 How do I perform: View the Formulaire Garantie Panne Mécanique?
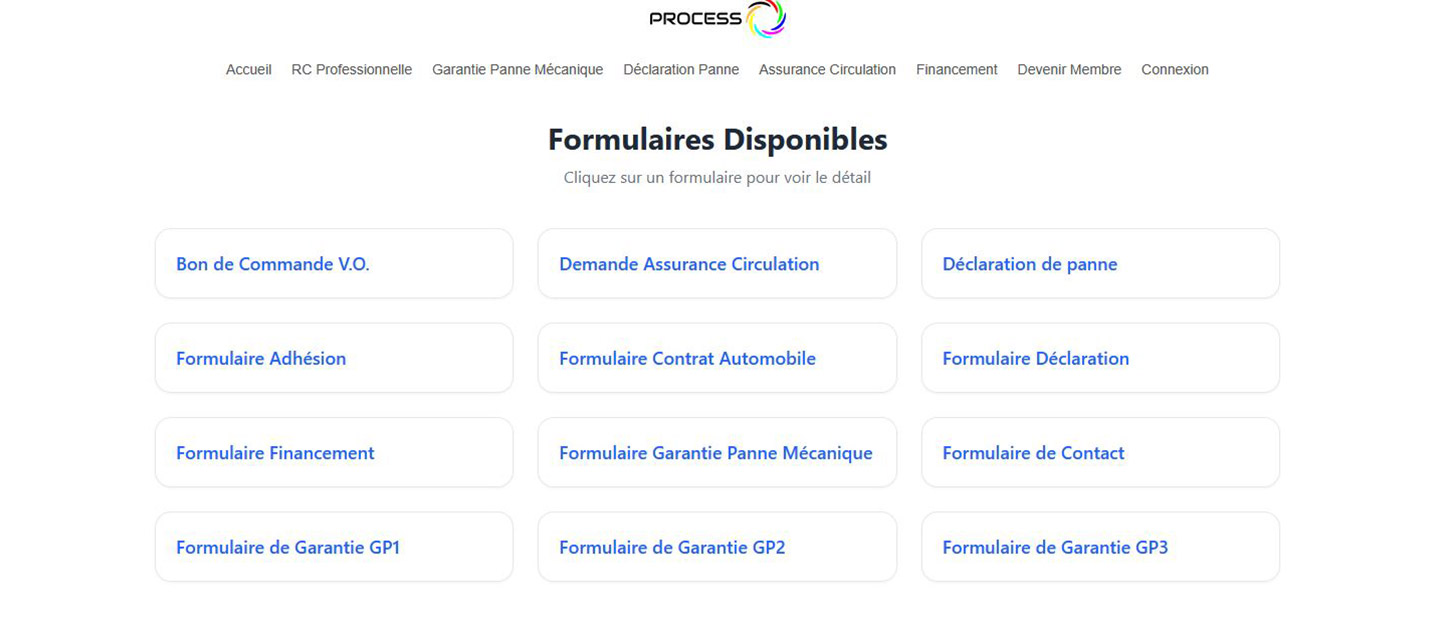click(x=717, y=452)
